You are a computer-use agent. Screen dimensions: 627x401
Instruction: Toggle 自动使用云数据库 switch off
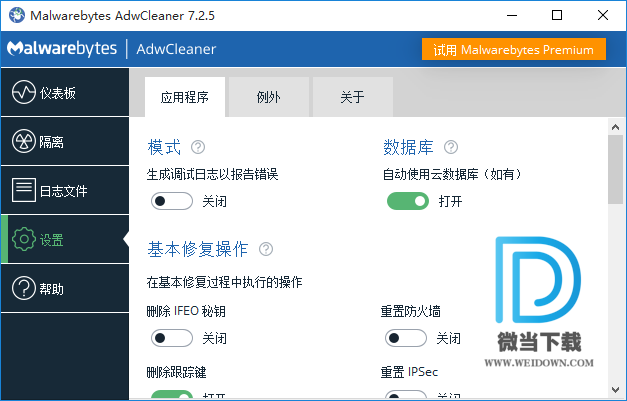coord(408,201)
